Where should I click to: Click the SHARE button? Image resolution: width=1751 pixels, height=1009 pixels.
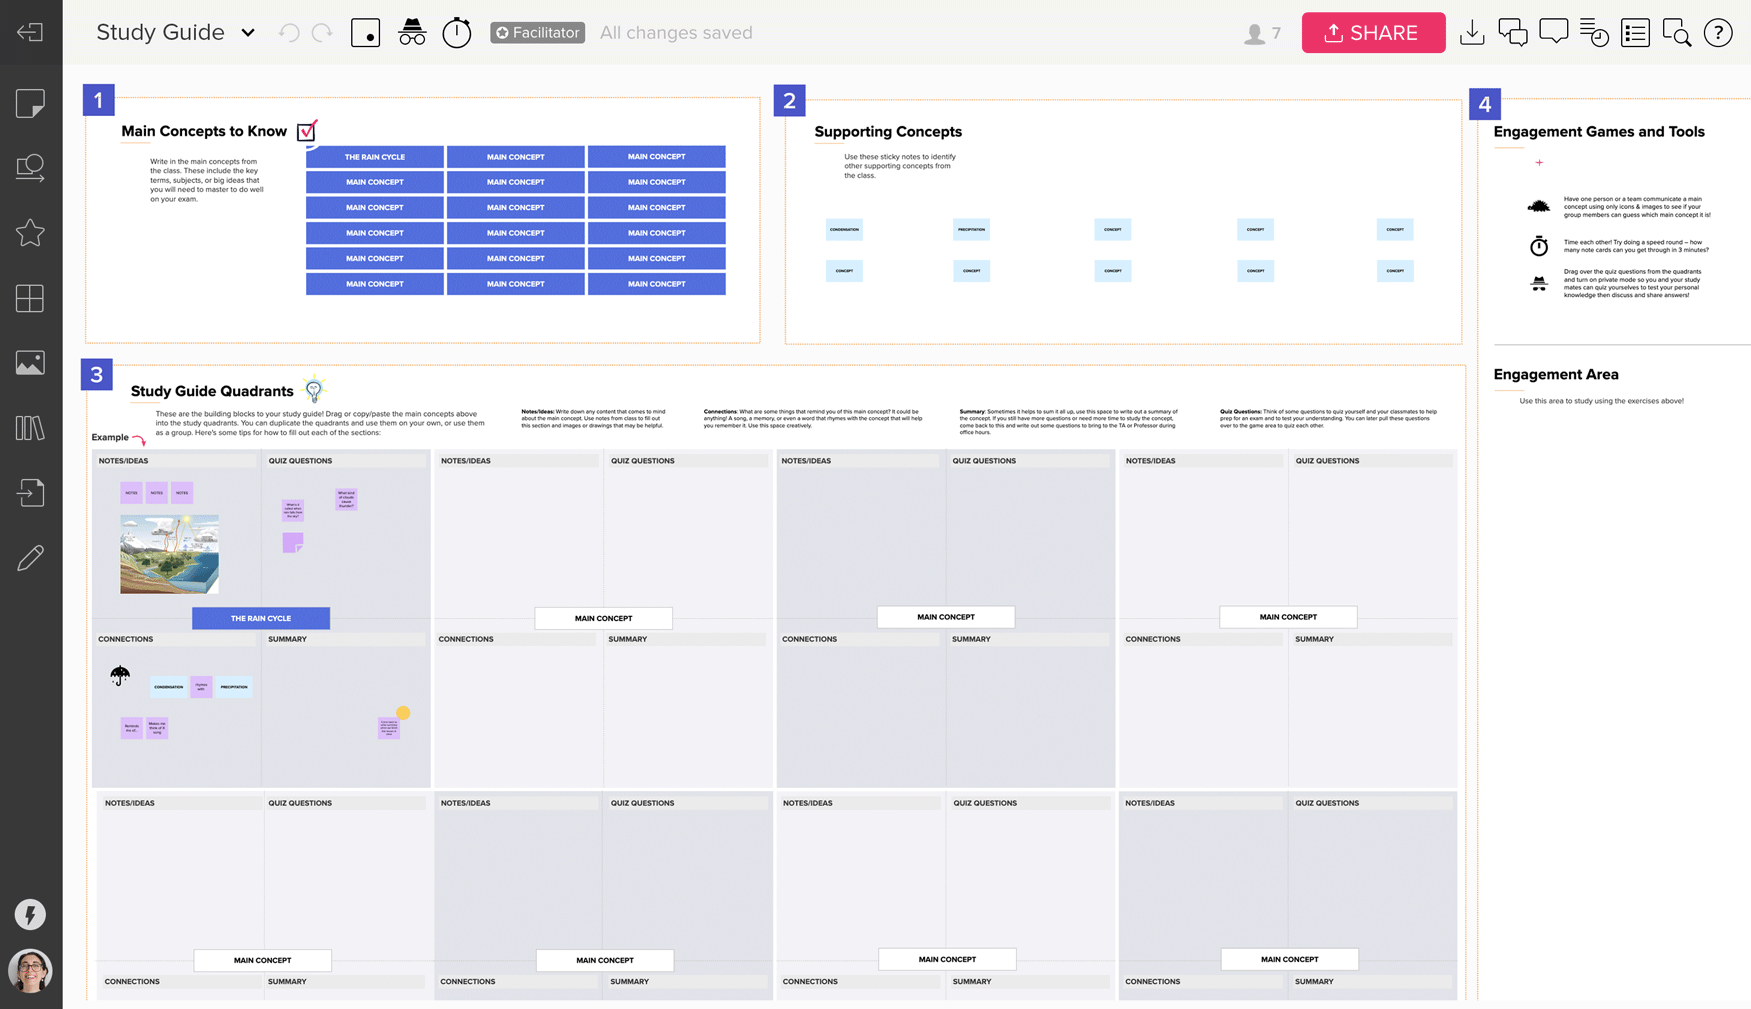click(1373, 33)
